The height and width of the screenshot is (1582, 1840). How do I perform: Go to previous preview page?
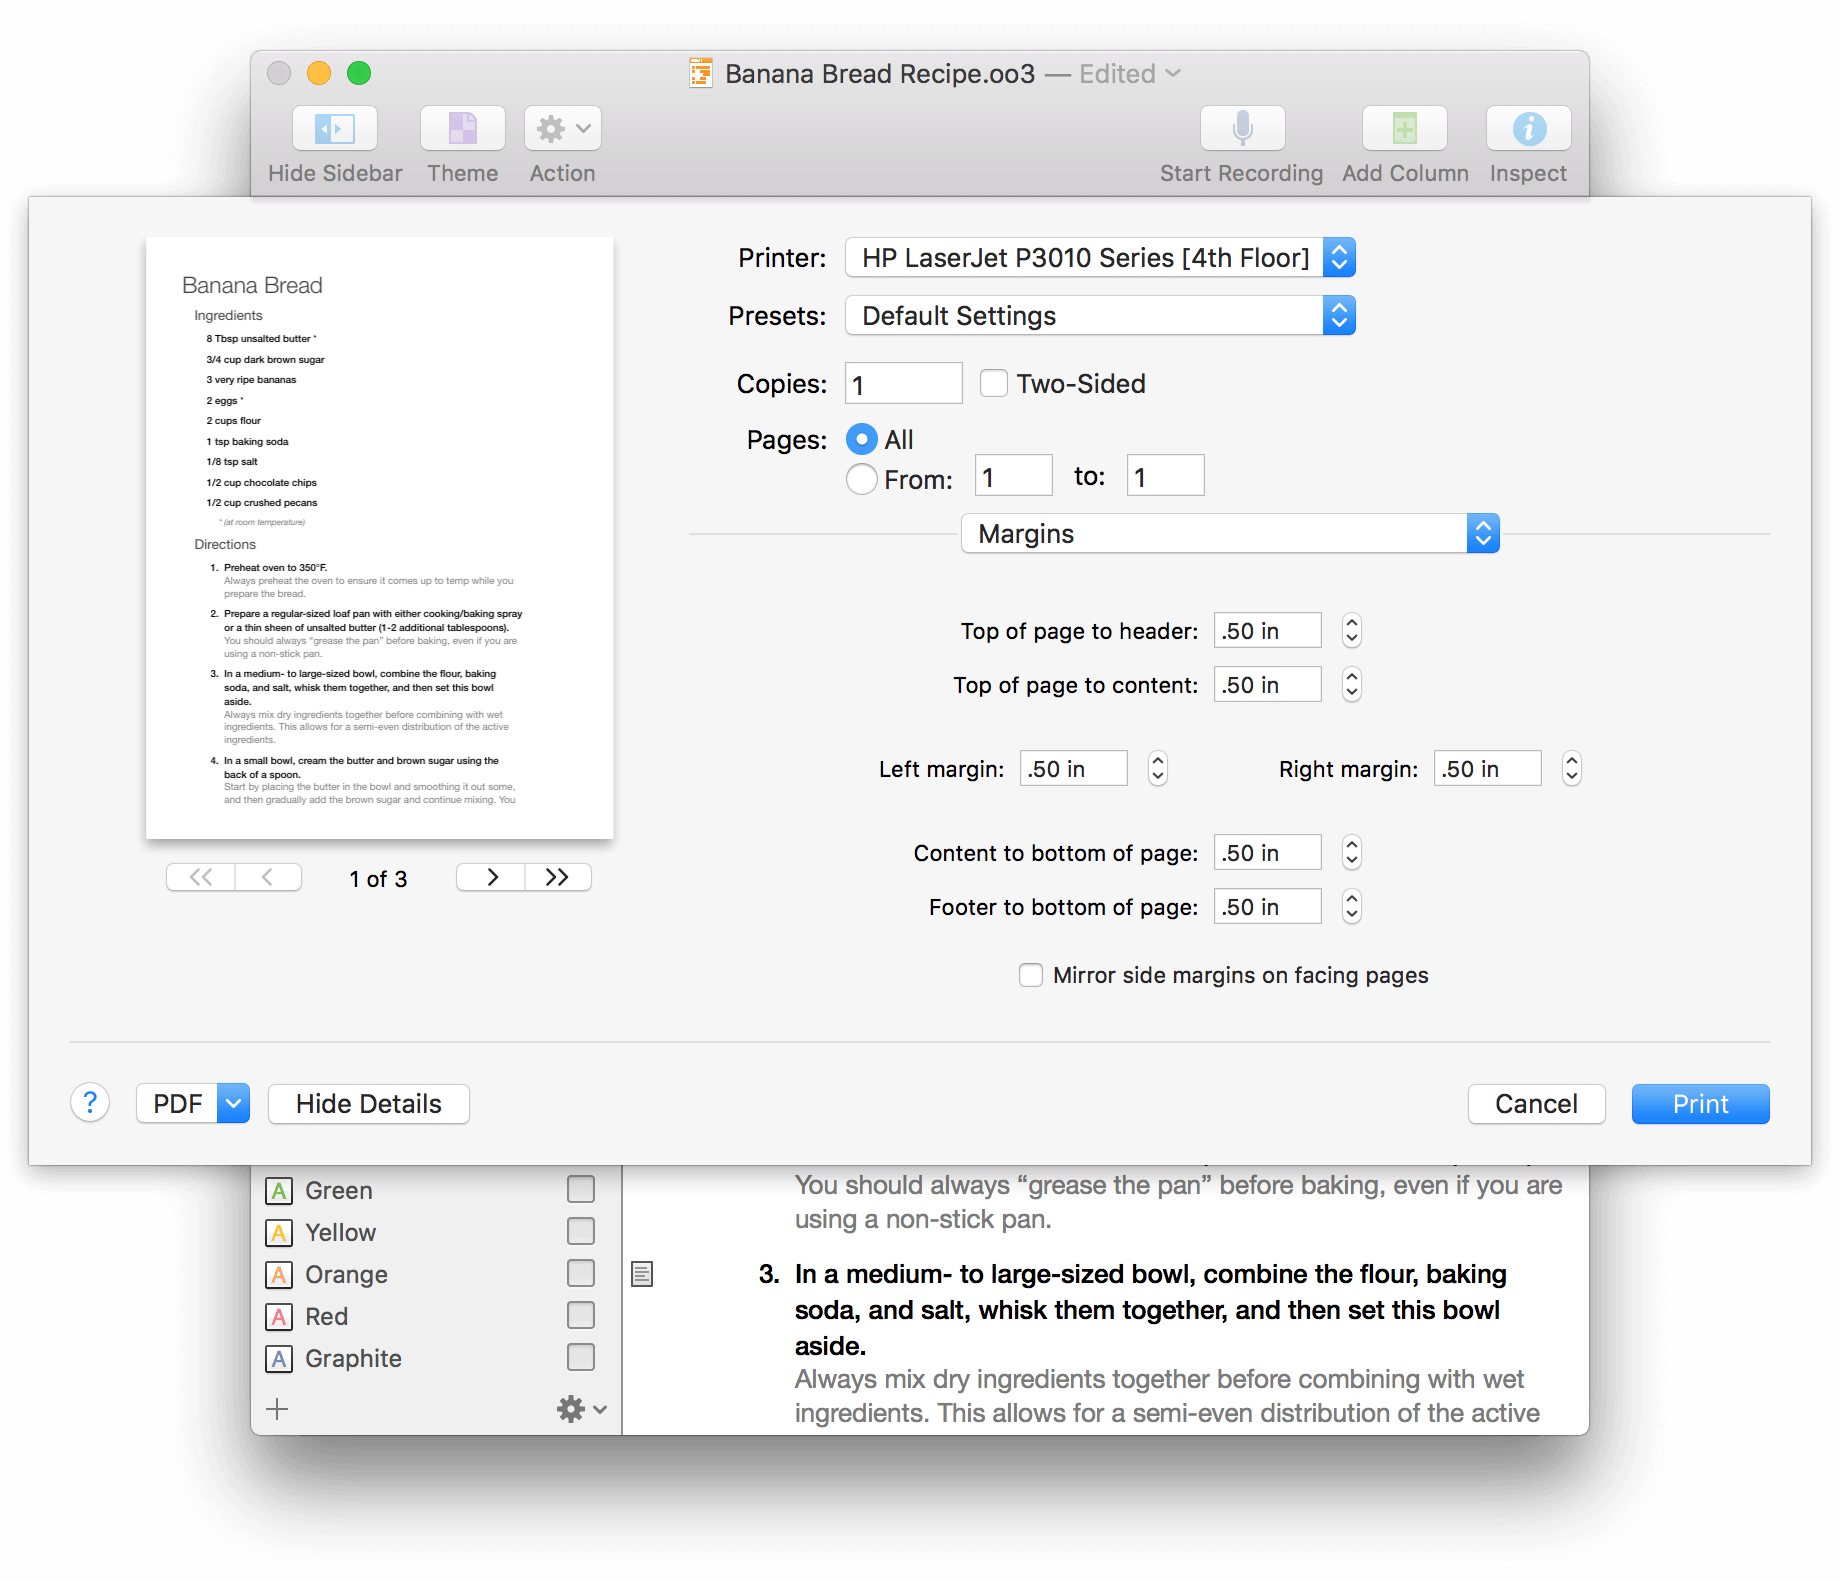(268, 877)
